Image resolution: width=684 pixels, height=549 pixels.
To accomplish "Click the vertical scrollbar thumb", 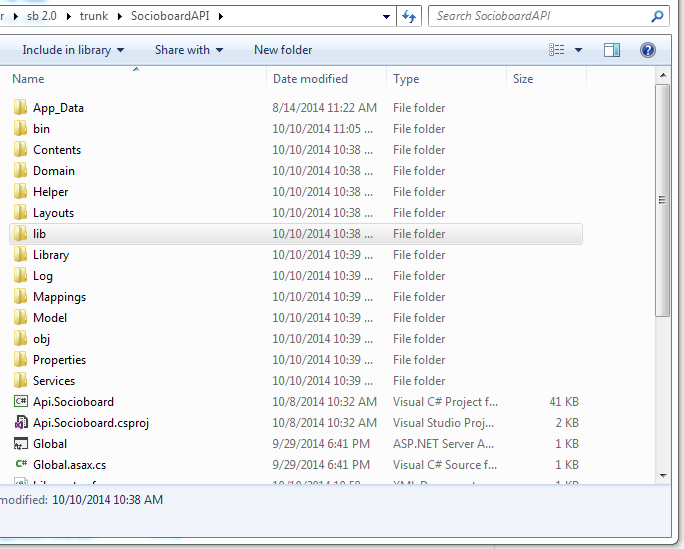I will tap(663, 200).
